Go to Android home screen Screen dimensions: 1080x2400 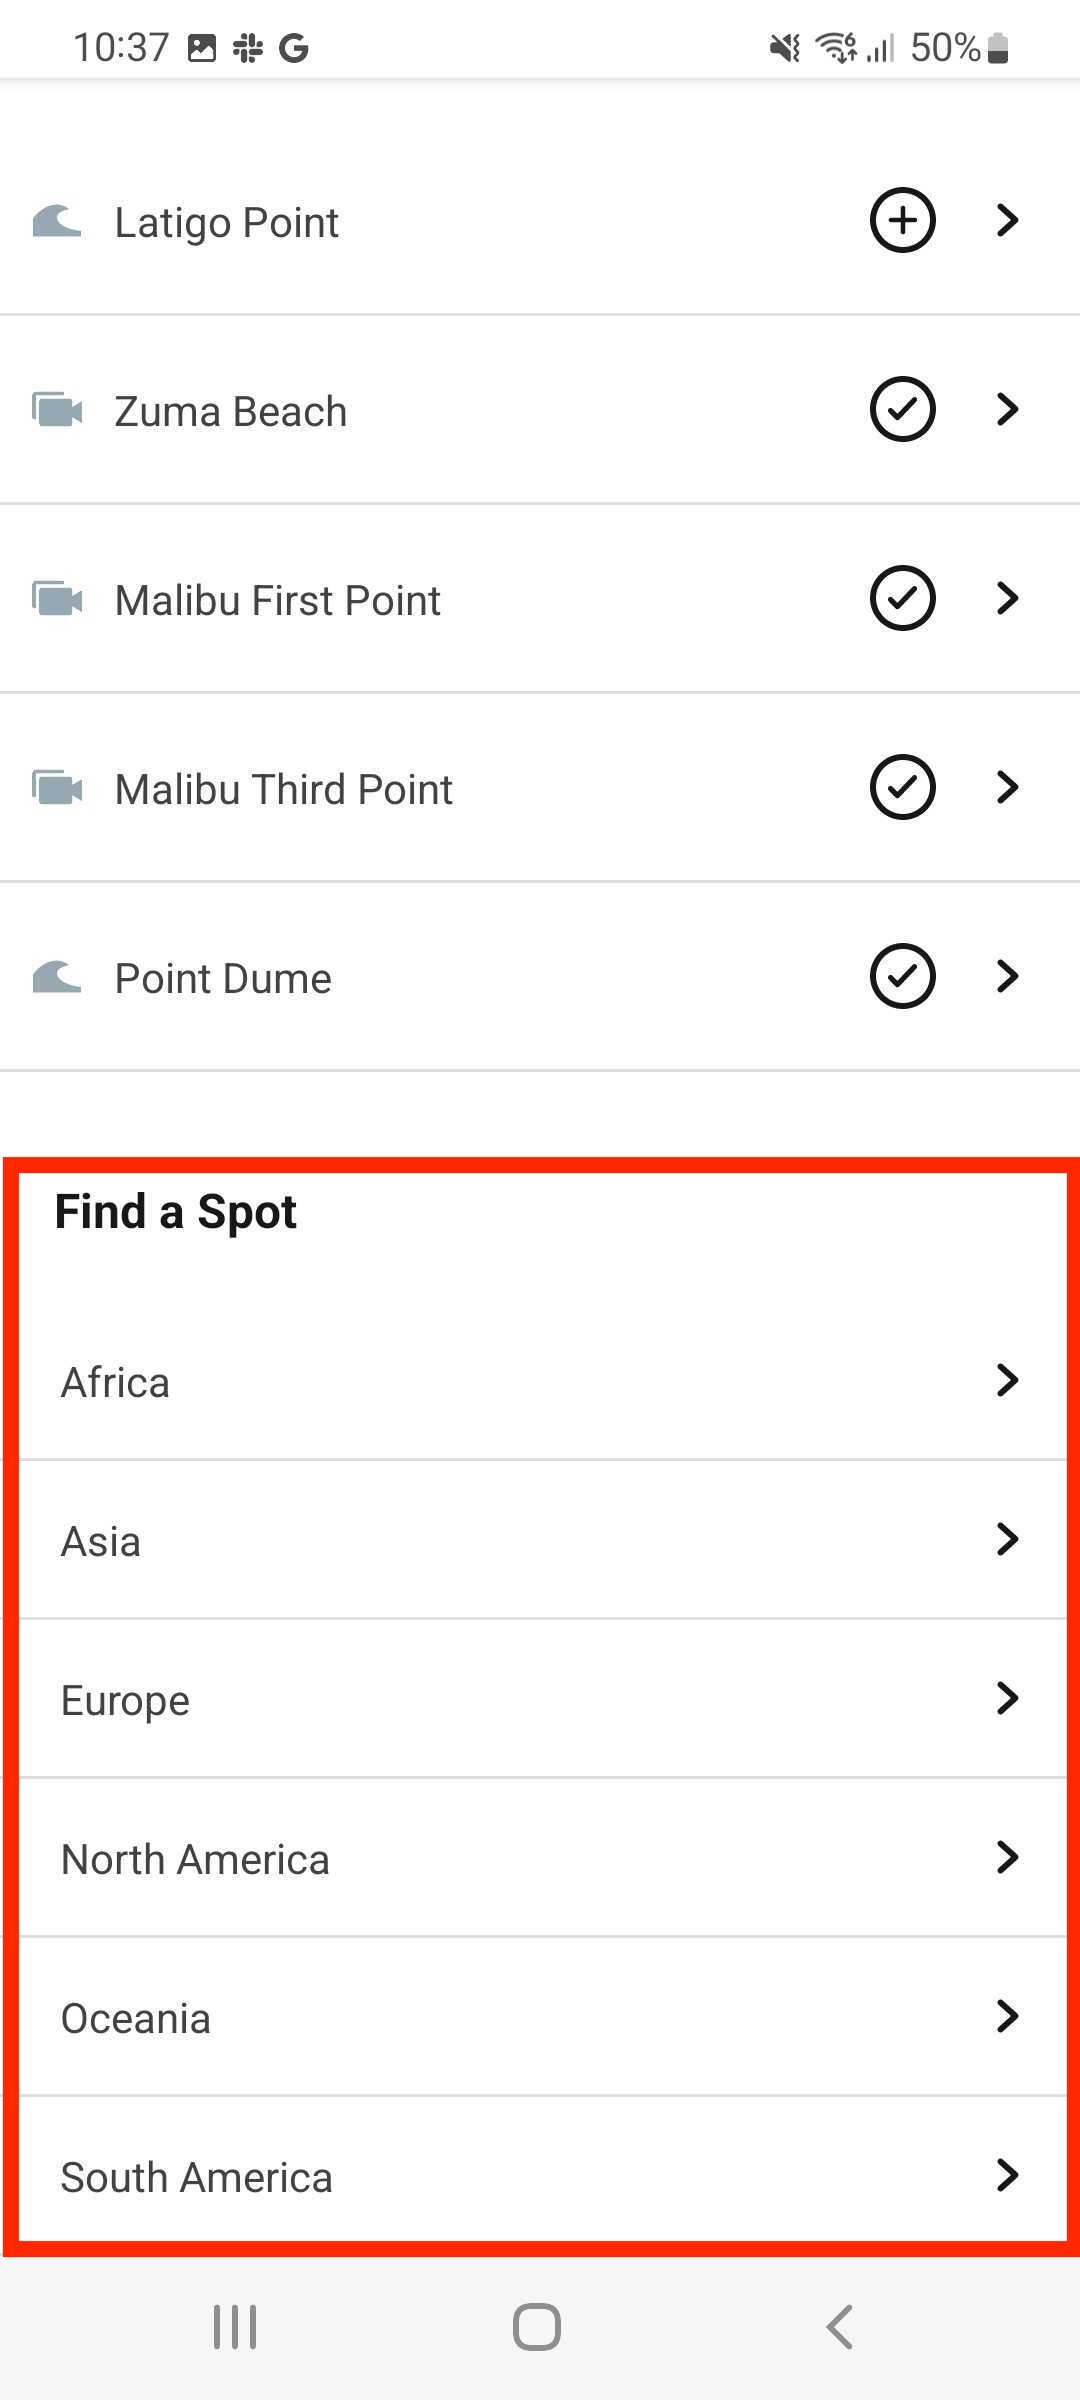(x=537, y=2326)
